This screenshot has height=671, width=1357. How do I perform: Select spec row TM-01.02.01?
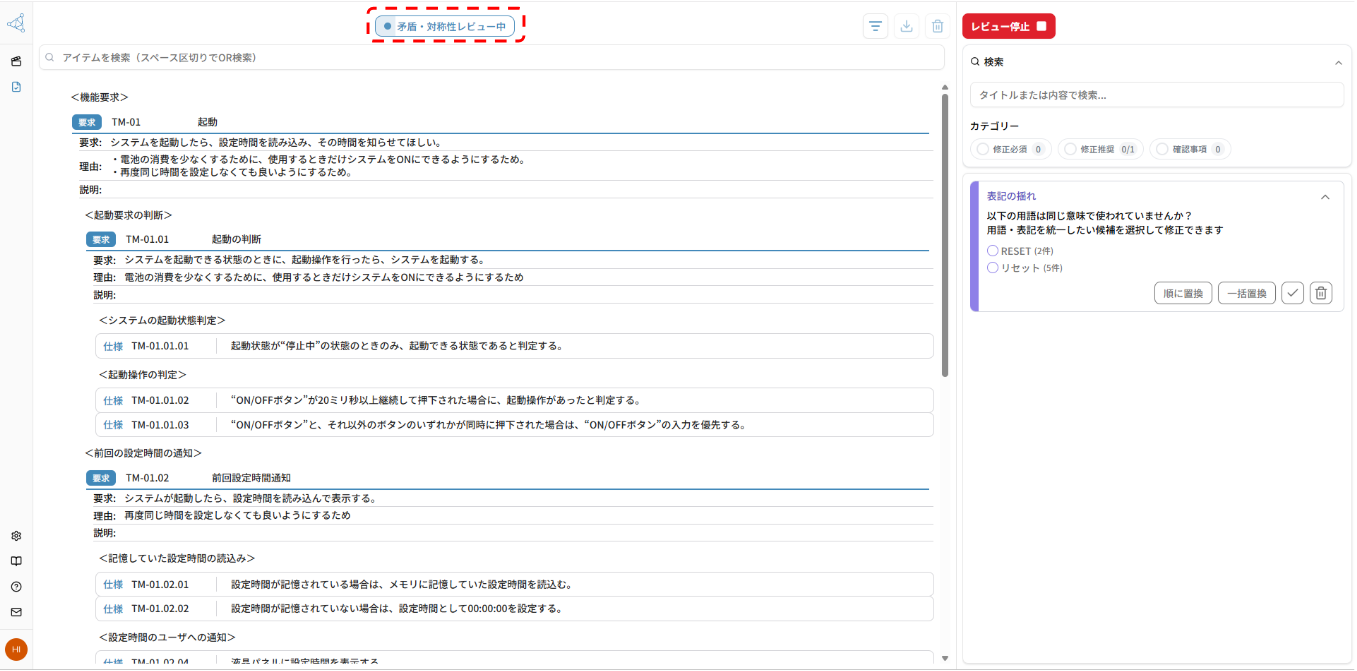pyautogui.click(x=514, y=584)
